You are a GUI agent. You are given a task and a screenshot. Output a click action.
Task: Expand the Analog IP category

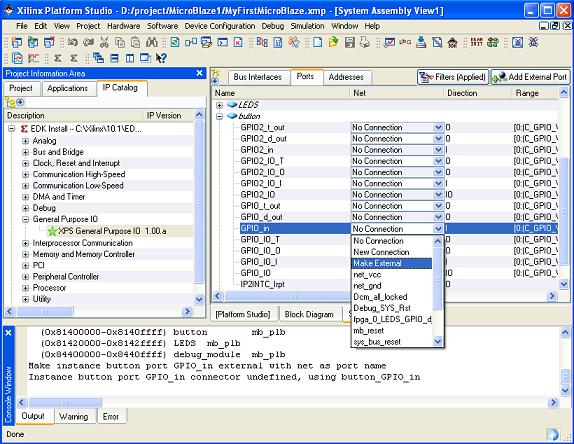(x=25, y=141)
